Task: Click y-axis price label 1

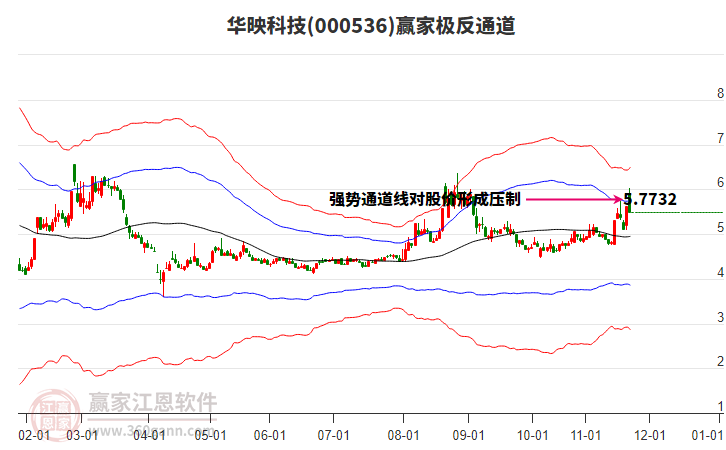Action: tap(720, 406)
